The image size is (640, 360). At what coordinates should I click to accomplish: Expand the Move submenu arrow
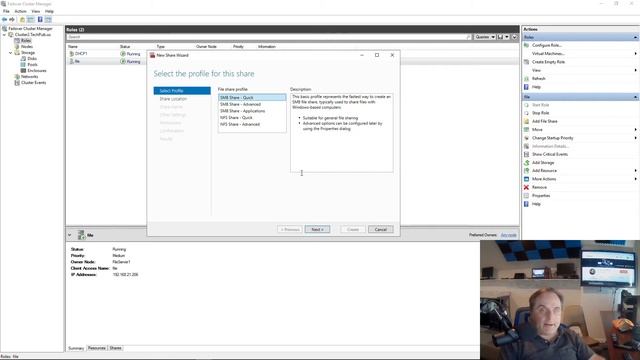coord(636,129)
